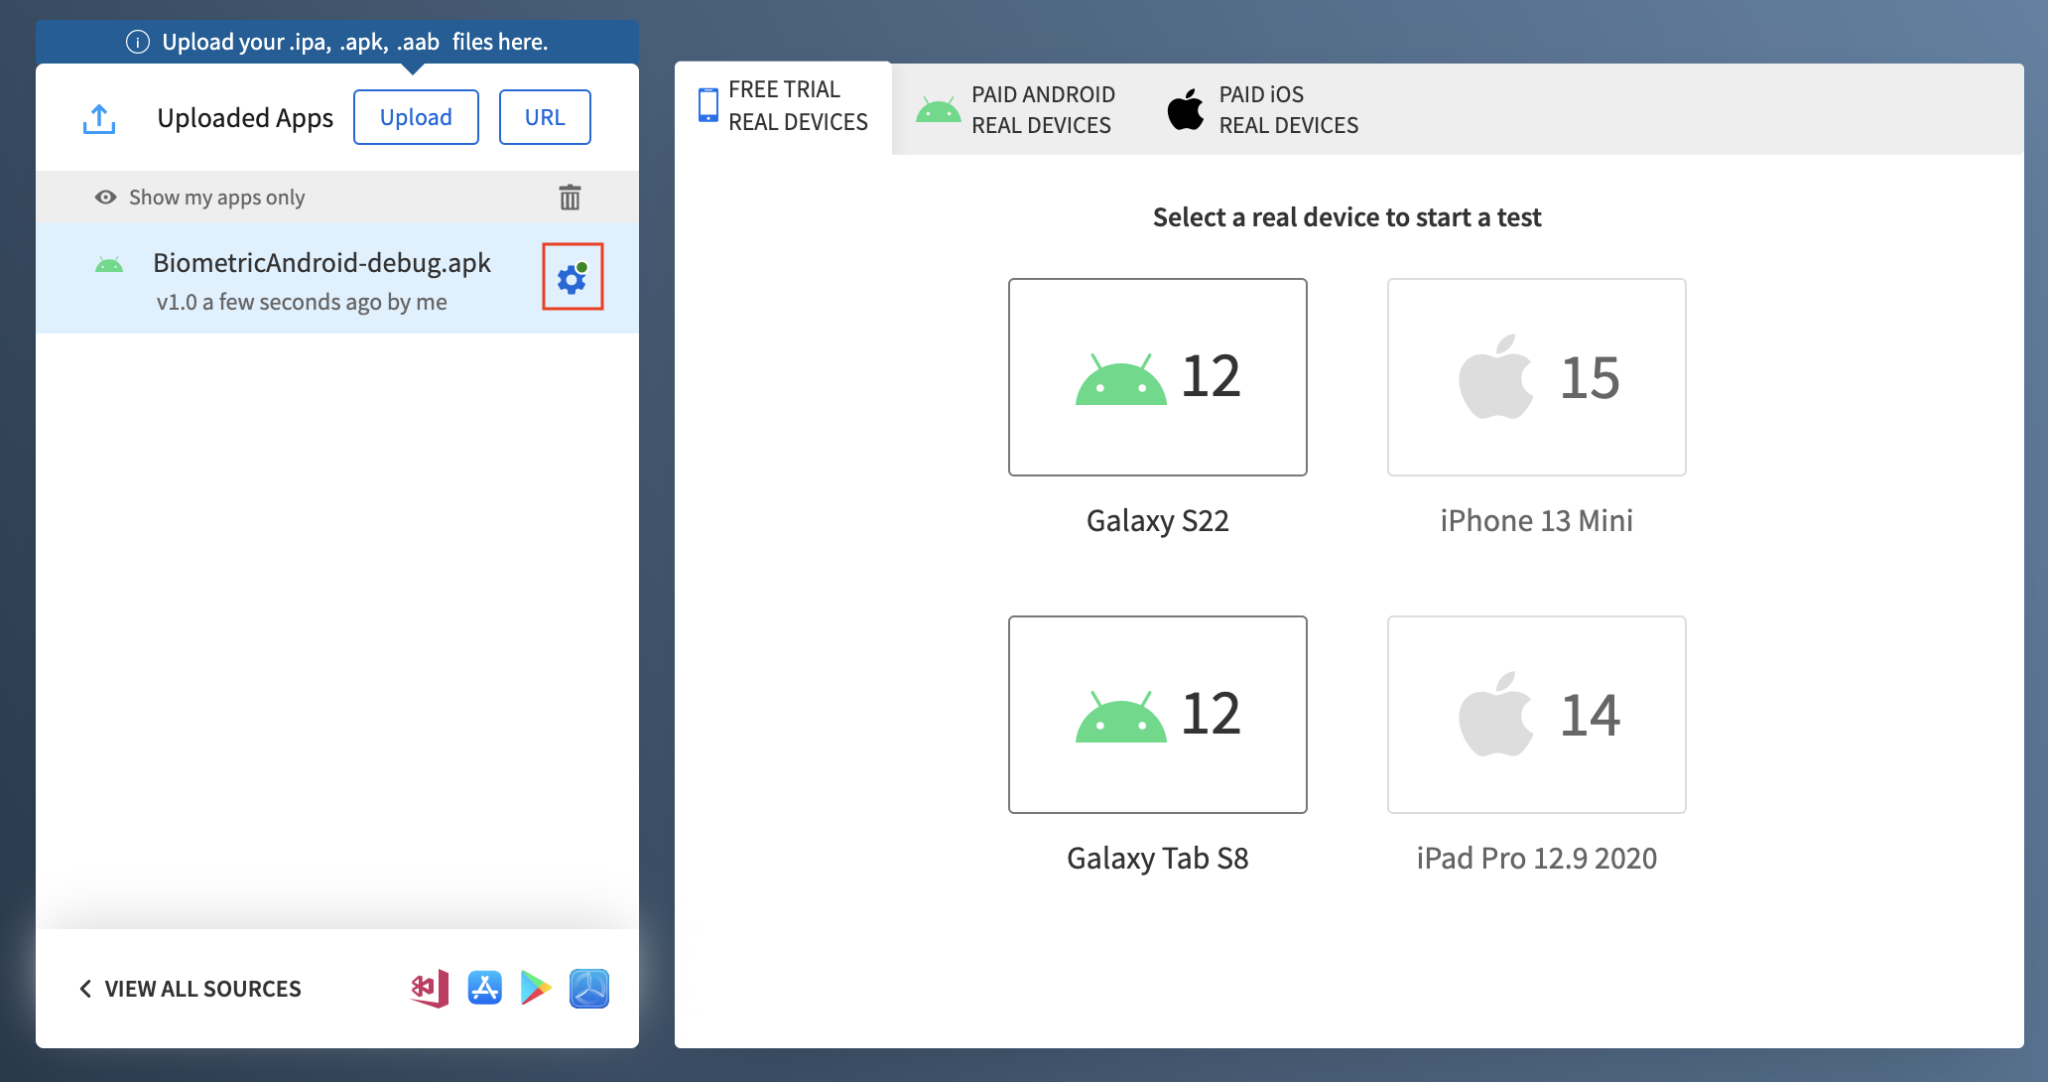Choose the Galaxy Tab S8 device

[1157, 714]
